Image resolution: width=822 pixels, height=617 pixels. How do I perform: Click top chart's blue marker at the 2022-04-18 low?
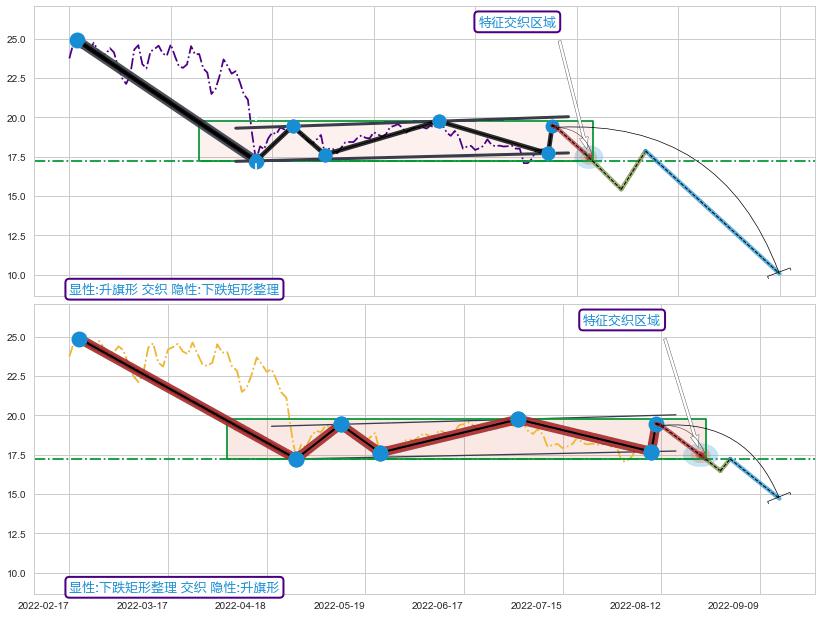point(256,161)
